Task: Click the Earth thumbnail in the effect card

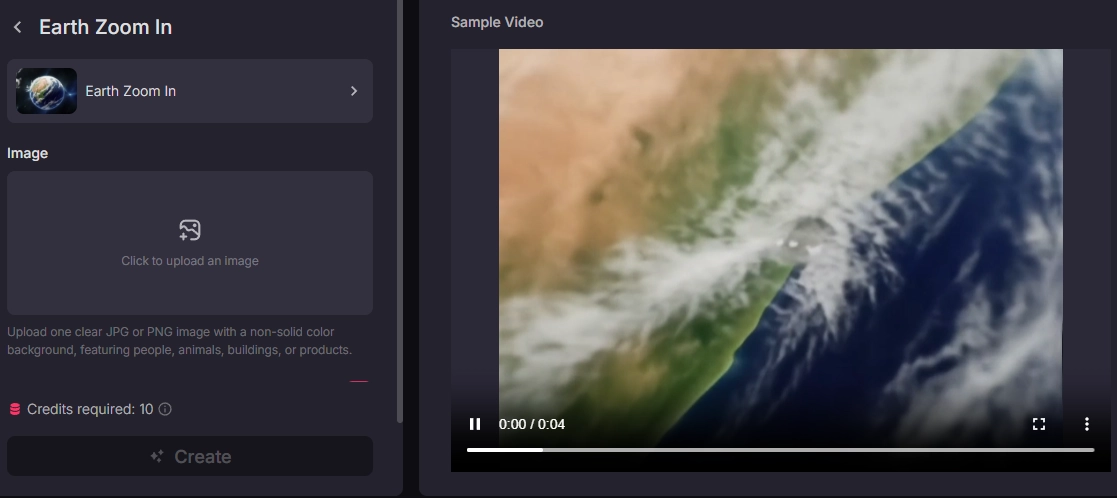Action: coord(46,91)
